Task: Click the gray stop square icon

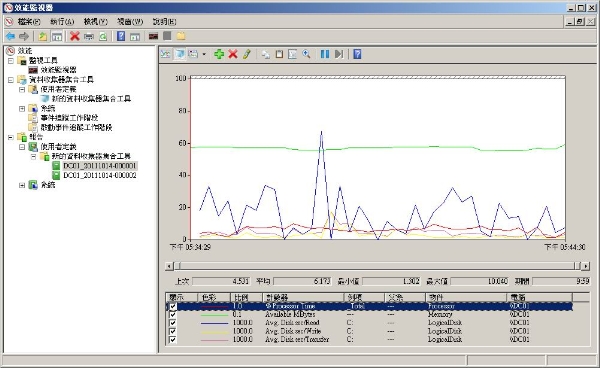Action: 167,36
